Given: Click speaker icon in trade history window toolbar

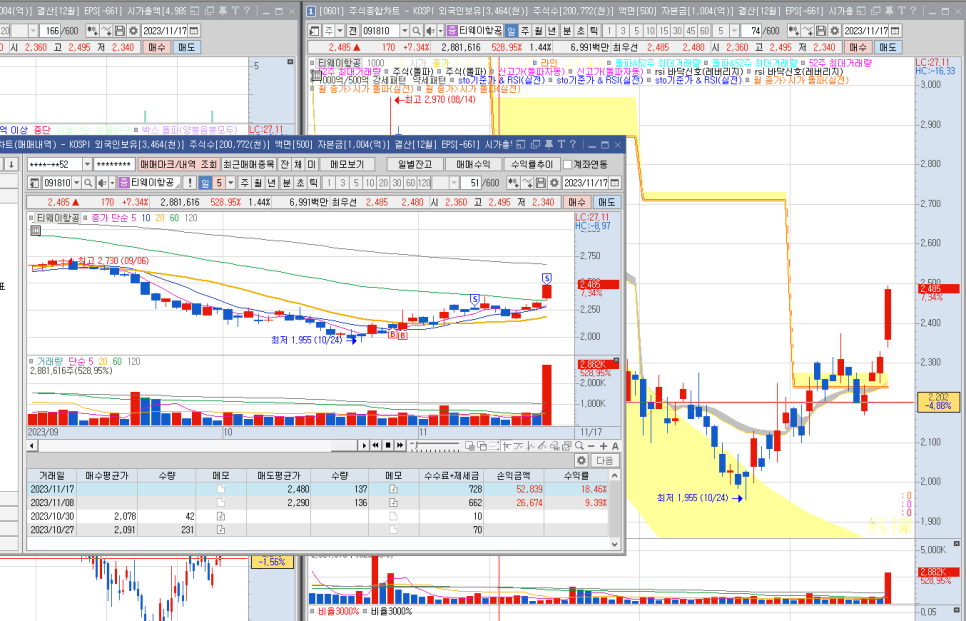Looking at the screenshot, I should (101, 183).
